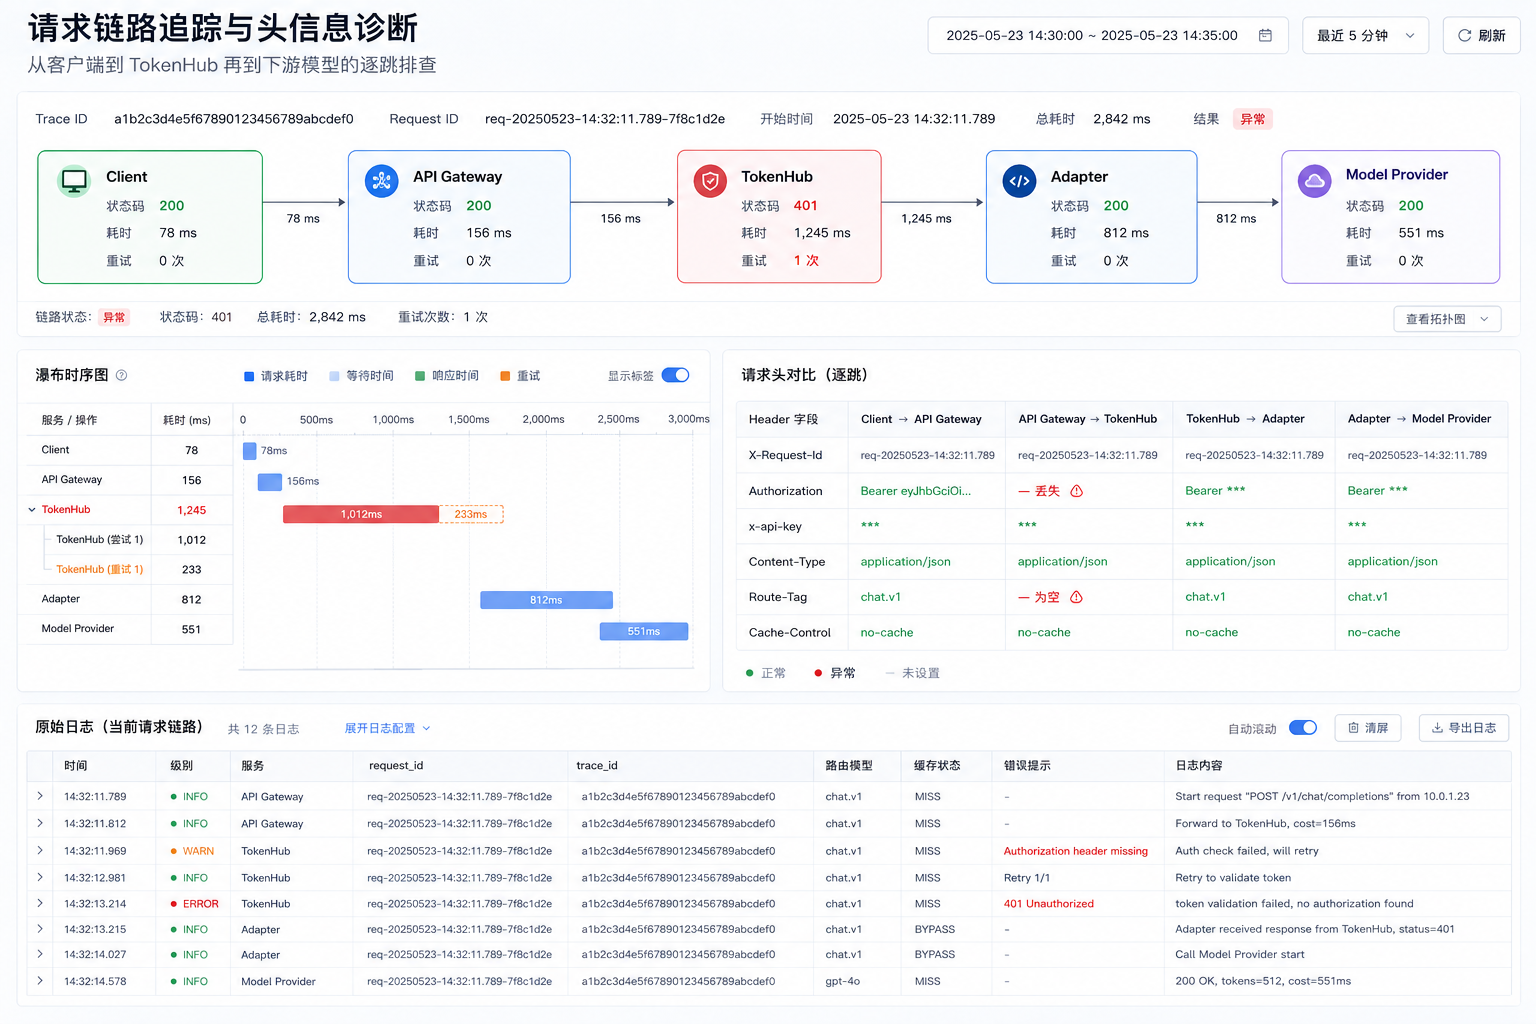Expand the 展开日志配置 section

click(x=387, y=728)
